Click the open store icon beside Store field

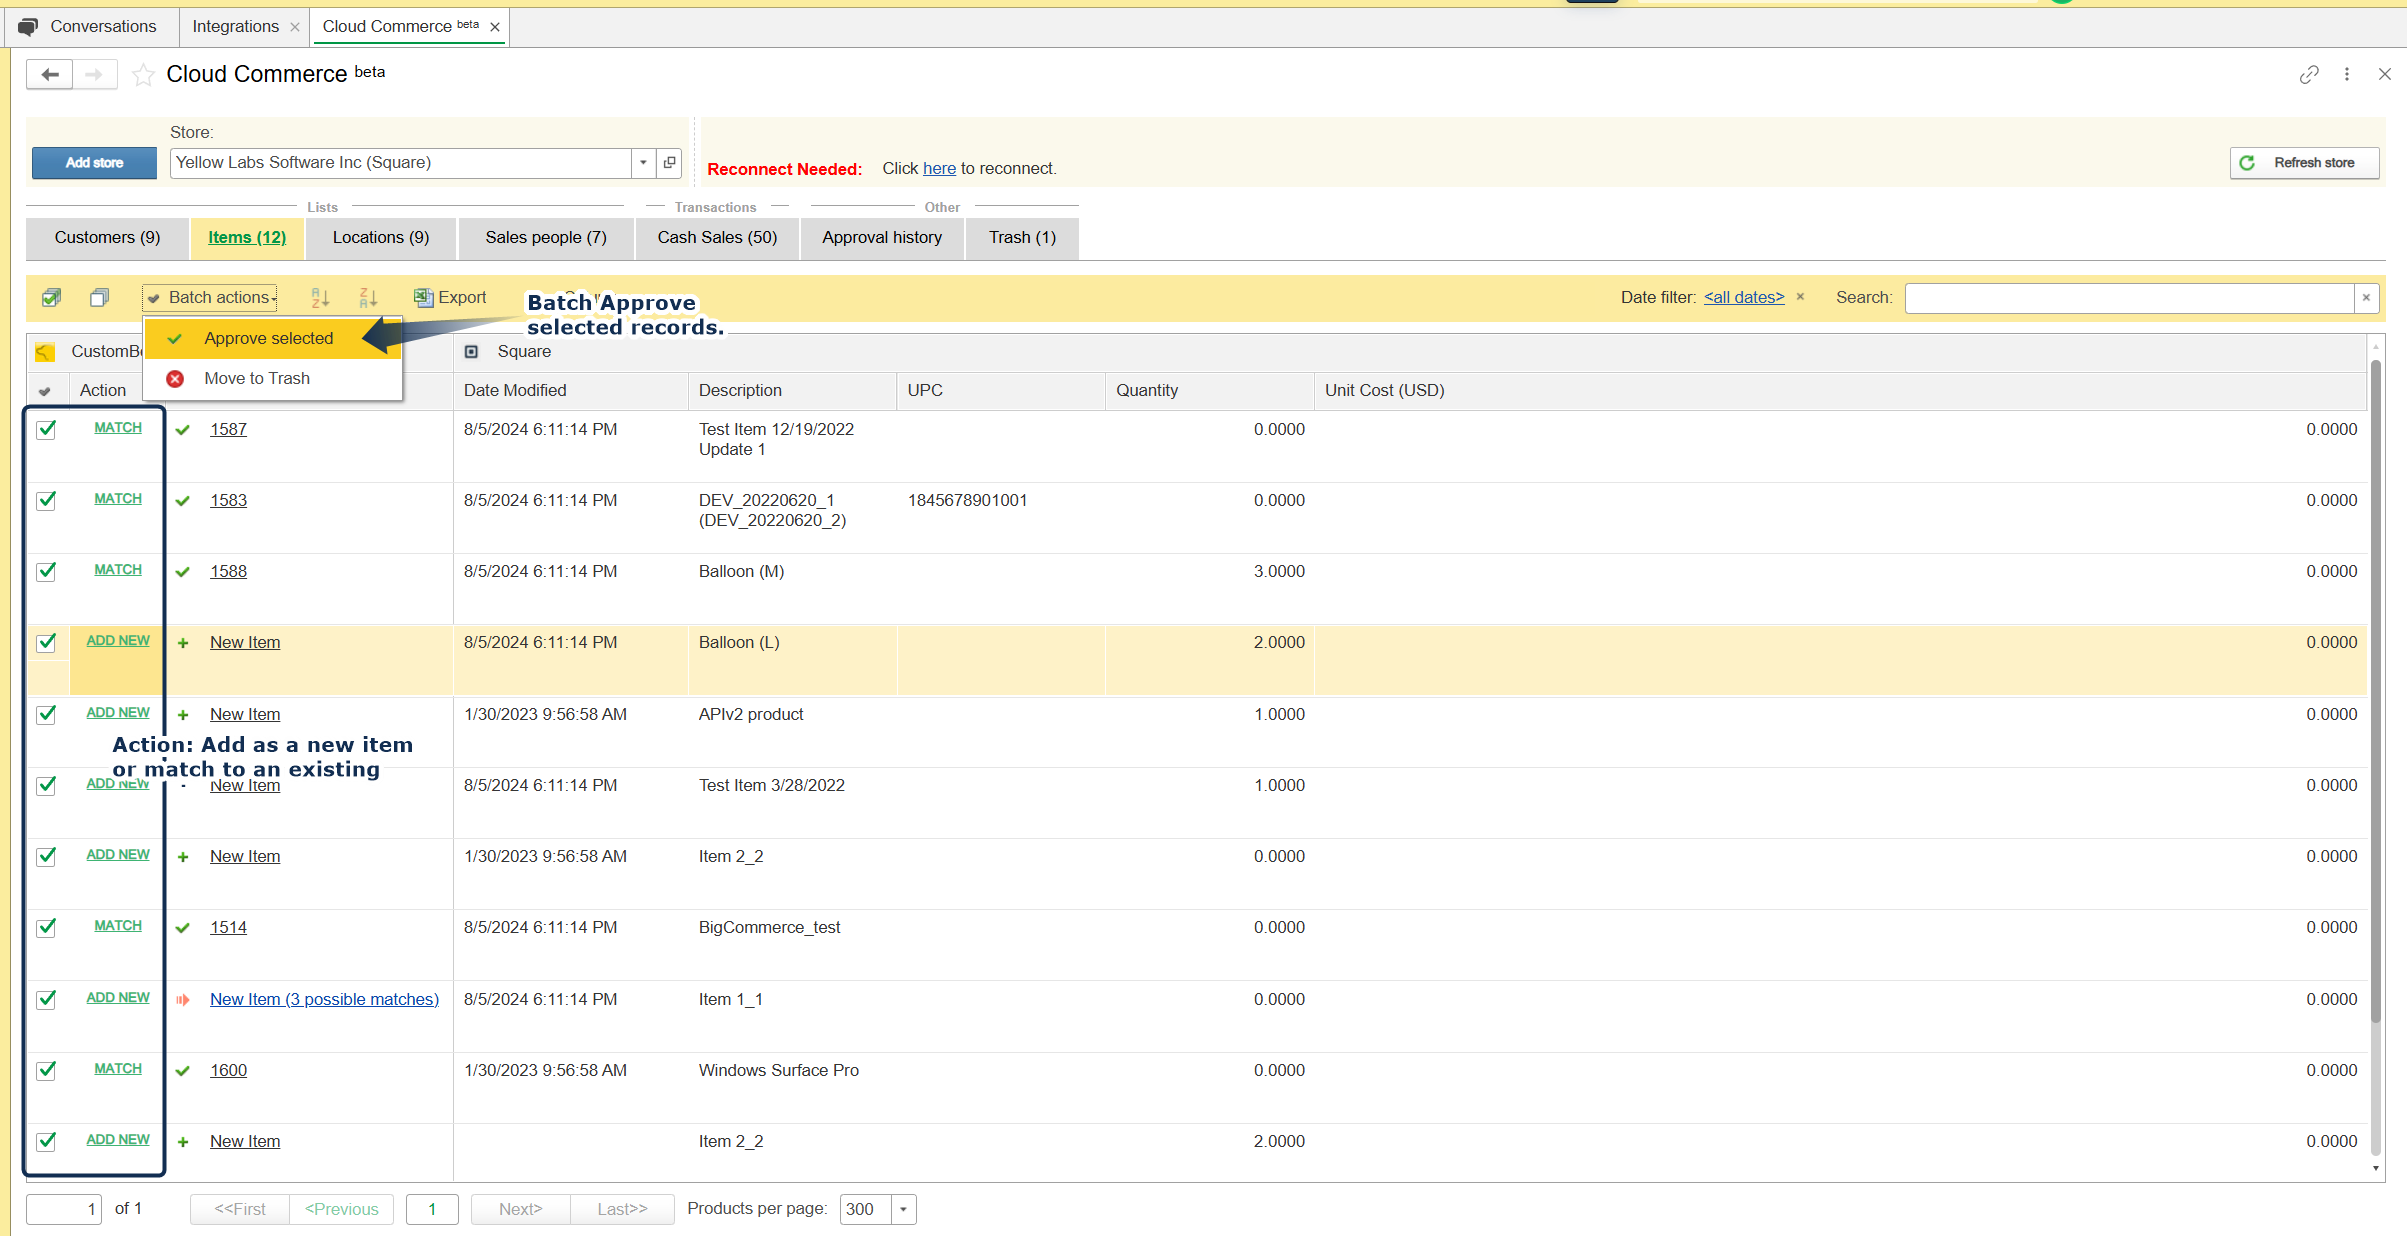tap(670, 162)
